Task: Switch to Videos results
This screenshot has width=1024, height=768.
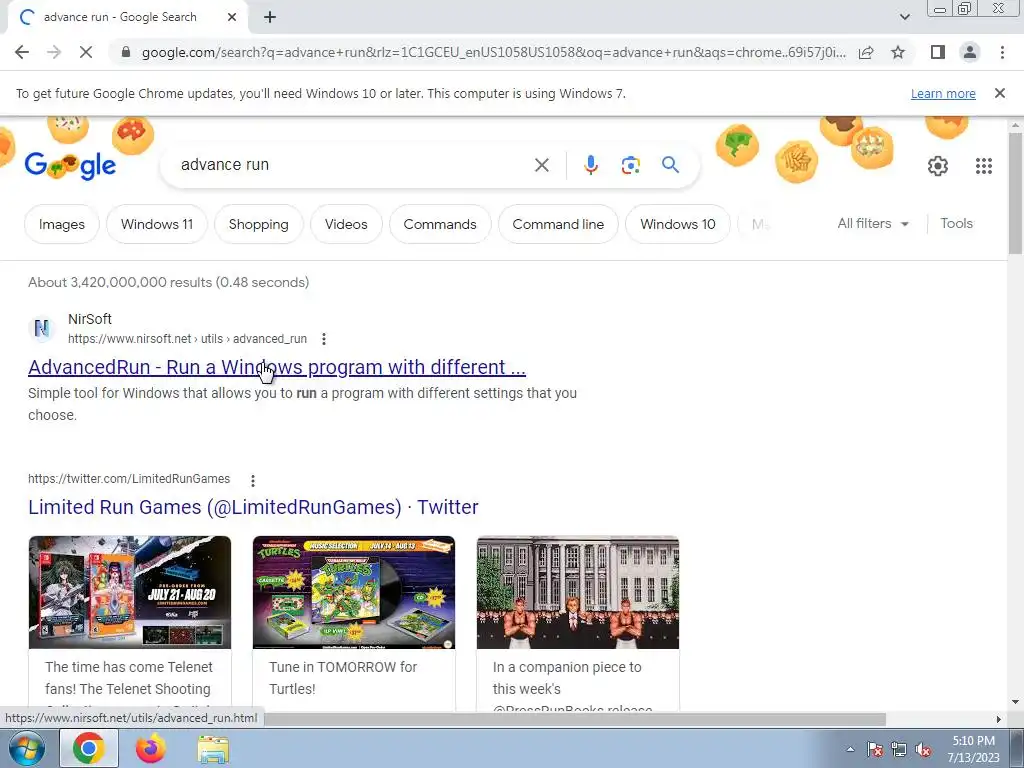Action: click(346, 224)
